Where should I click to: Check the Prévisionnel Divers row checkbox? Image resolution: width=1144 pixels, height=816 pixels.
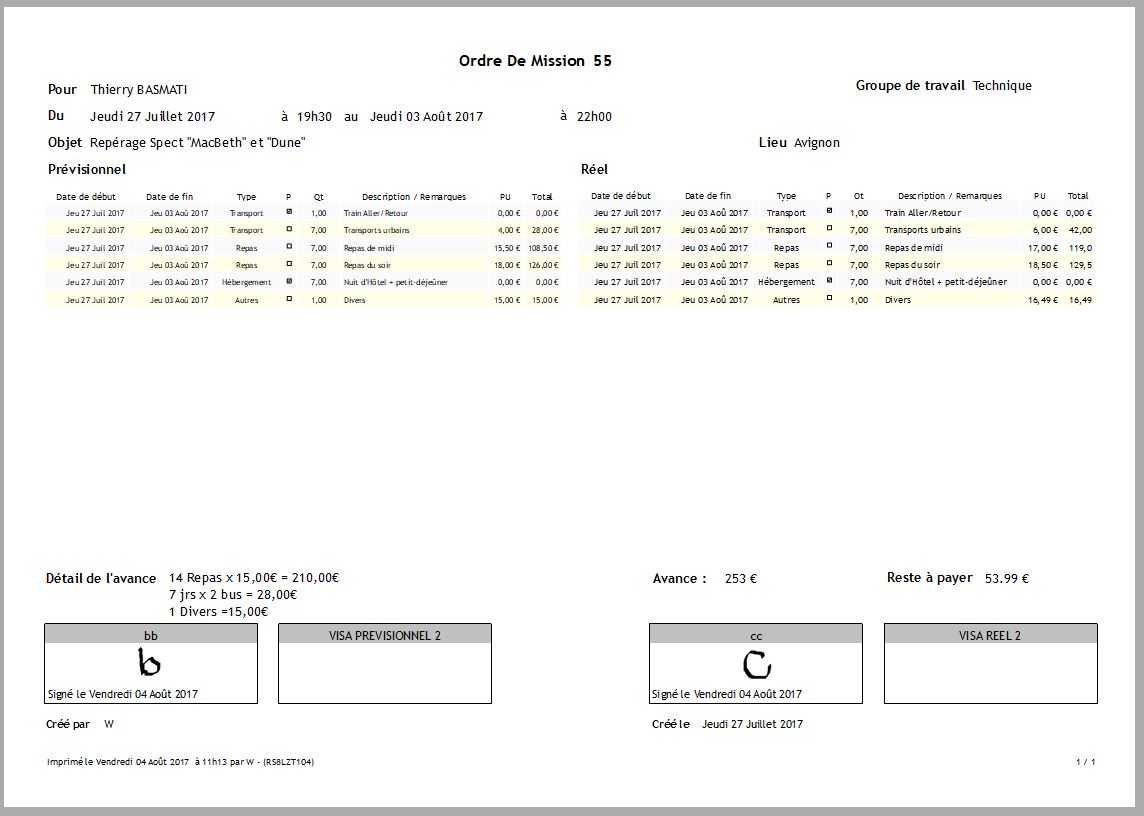point(289,299)
